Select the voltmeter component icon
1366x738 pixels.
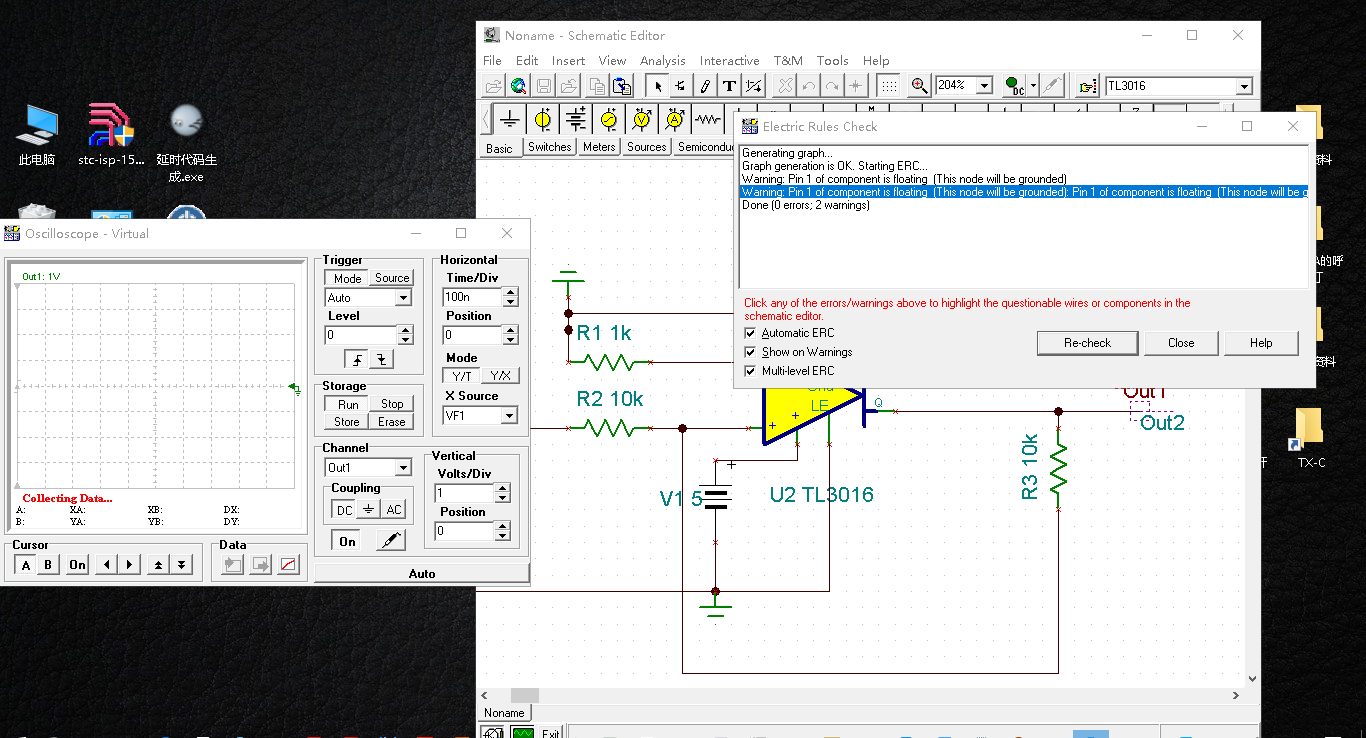coord(642,120)
